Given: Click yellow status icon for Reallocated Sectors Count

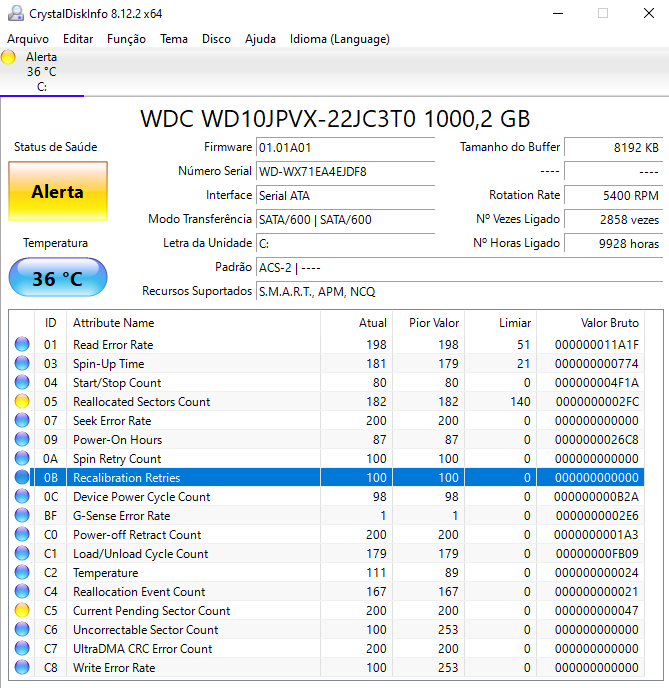Looking at the screenshot, I should pyautogui.click(x=22, y=401).
